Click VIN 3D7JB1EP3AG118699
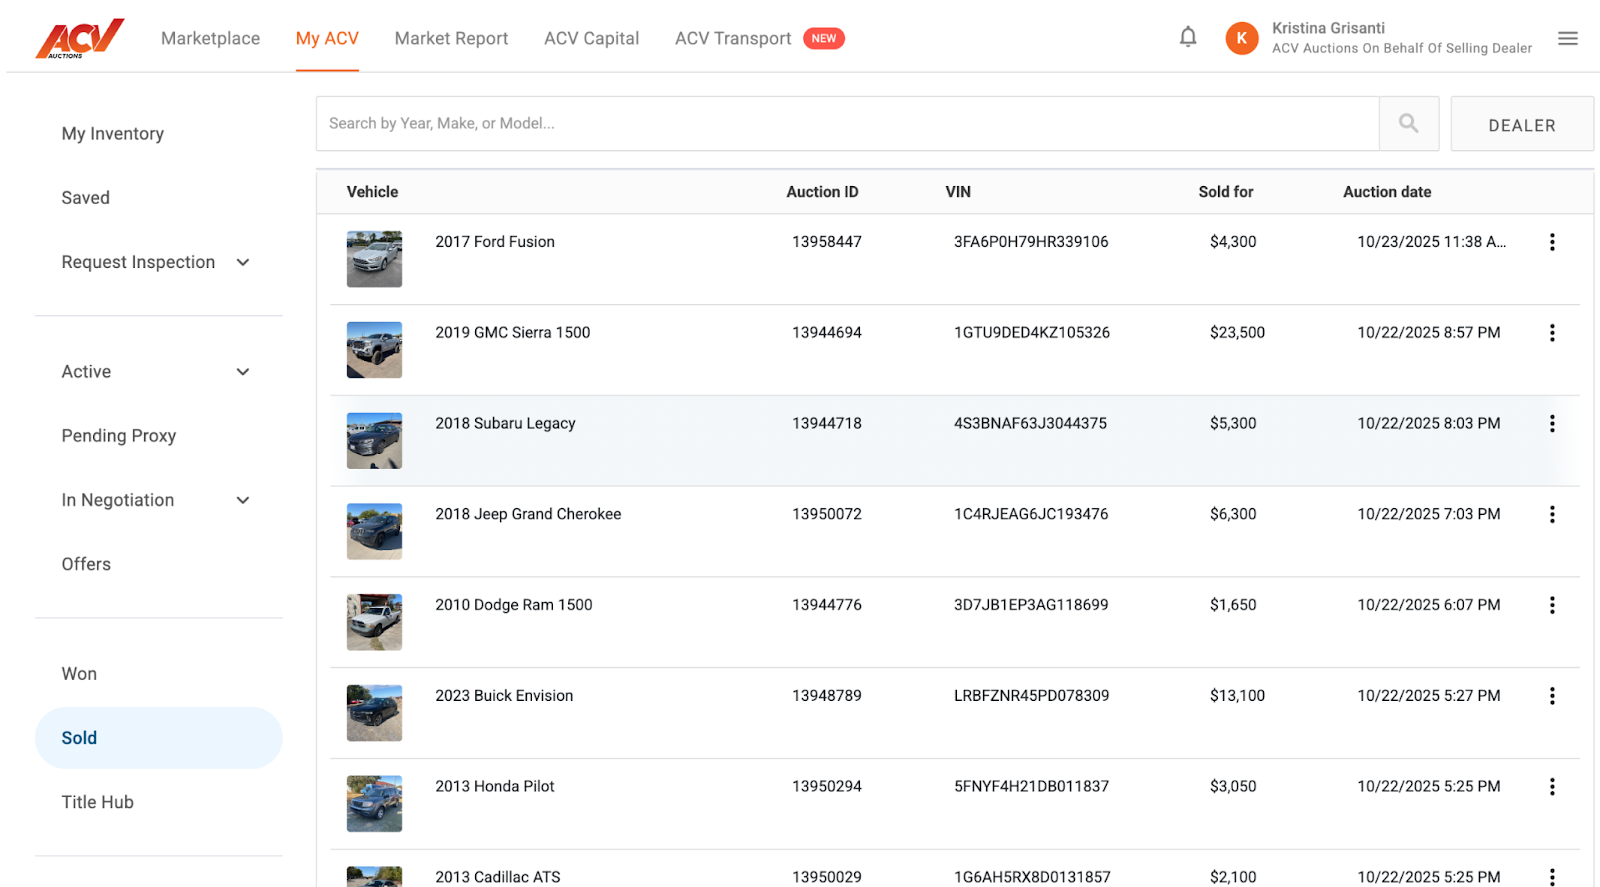Viewport: 1600px width, 887px height. (1031, 605)
